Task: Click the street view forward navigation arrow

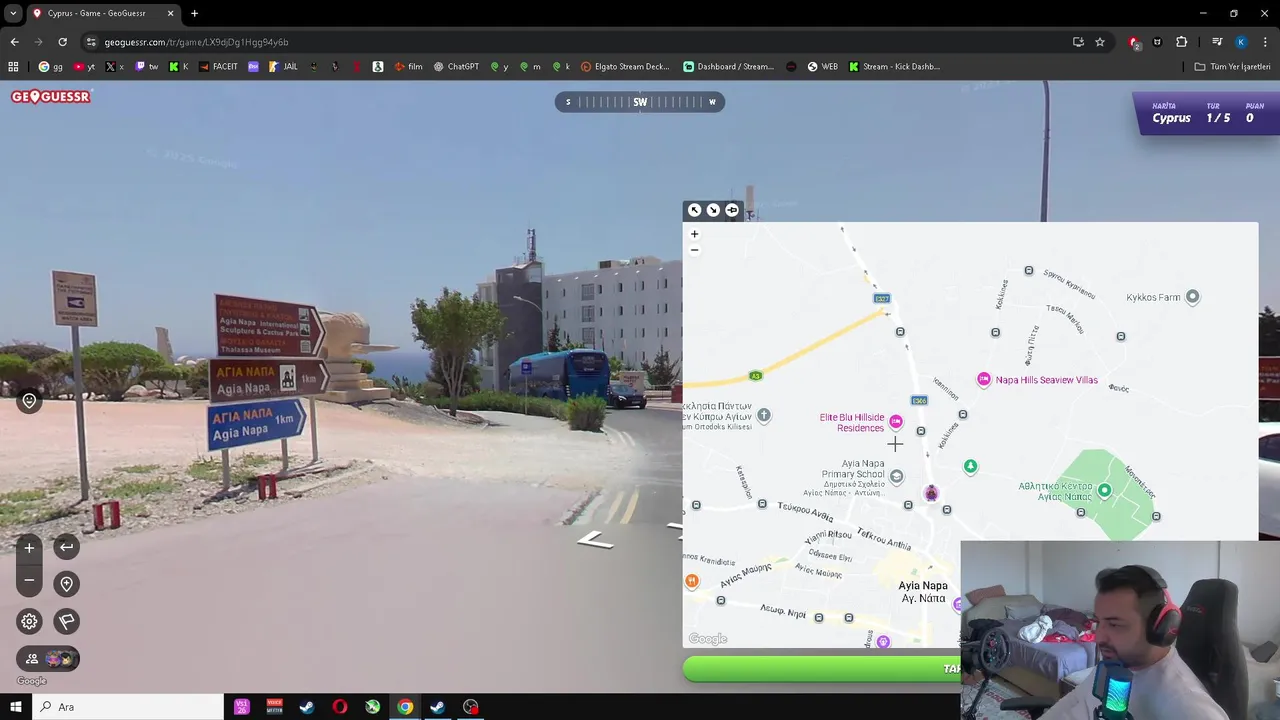Action: [596, 540]
